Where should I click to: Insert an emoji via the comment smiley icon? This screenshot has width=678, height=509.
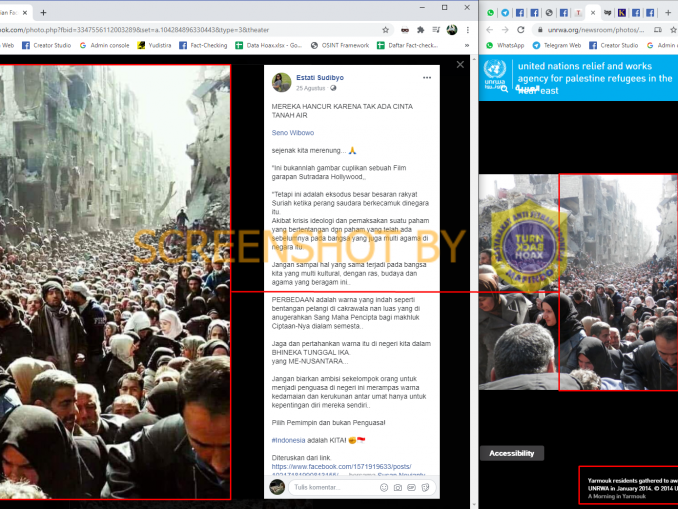[x=384, y=487]
